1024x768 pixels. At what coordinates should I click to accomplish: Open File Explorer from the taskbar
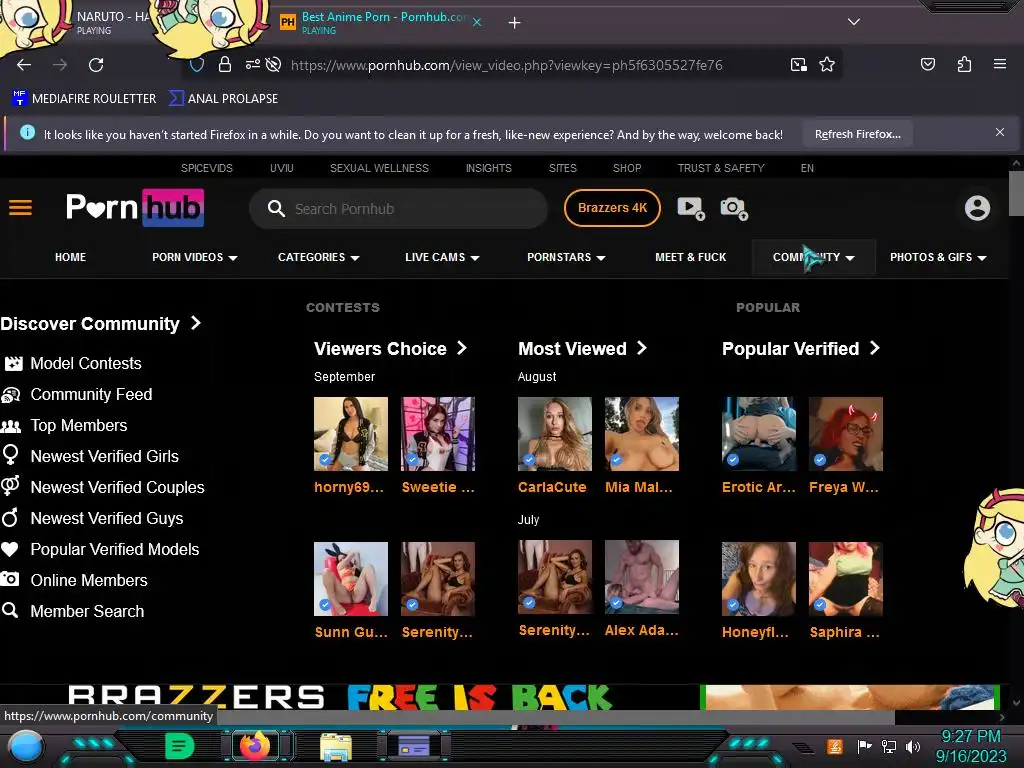[x=336, y=747]
